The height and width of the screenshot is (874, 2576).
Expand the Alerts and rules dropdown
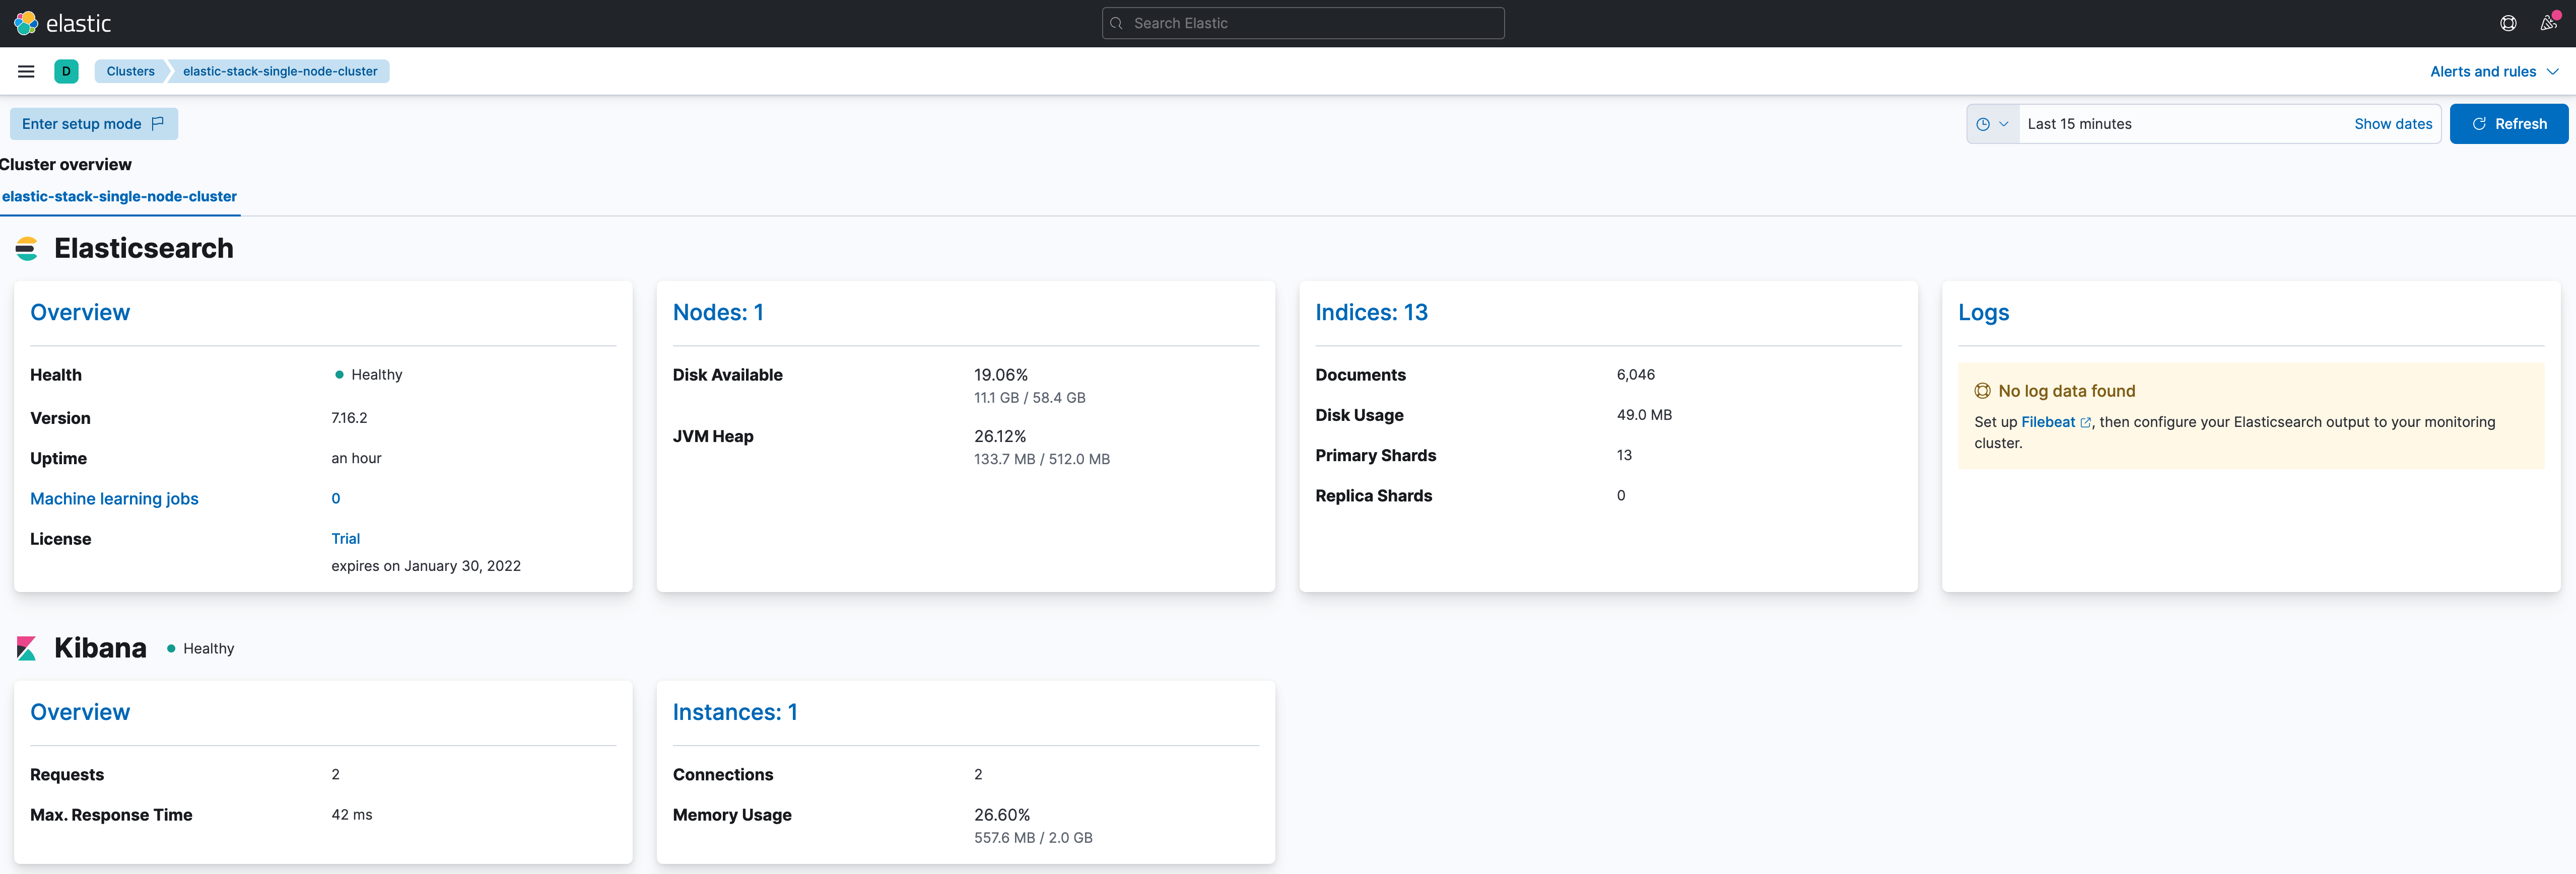pyautogui.click(x=2493, y=71)
